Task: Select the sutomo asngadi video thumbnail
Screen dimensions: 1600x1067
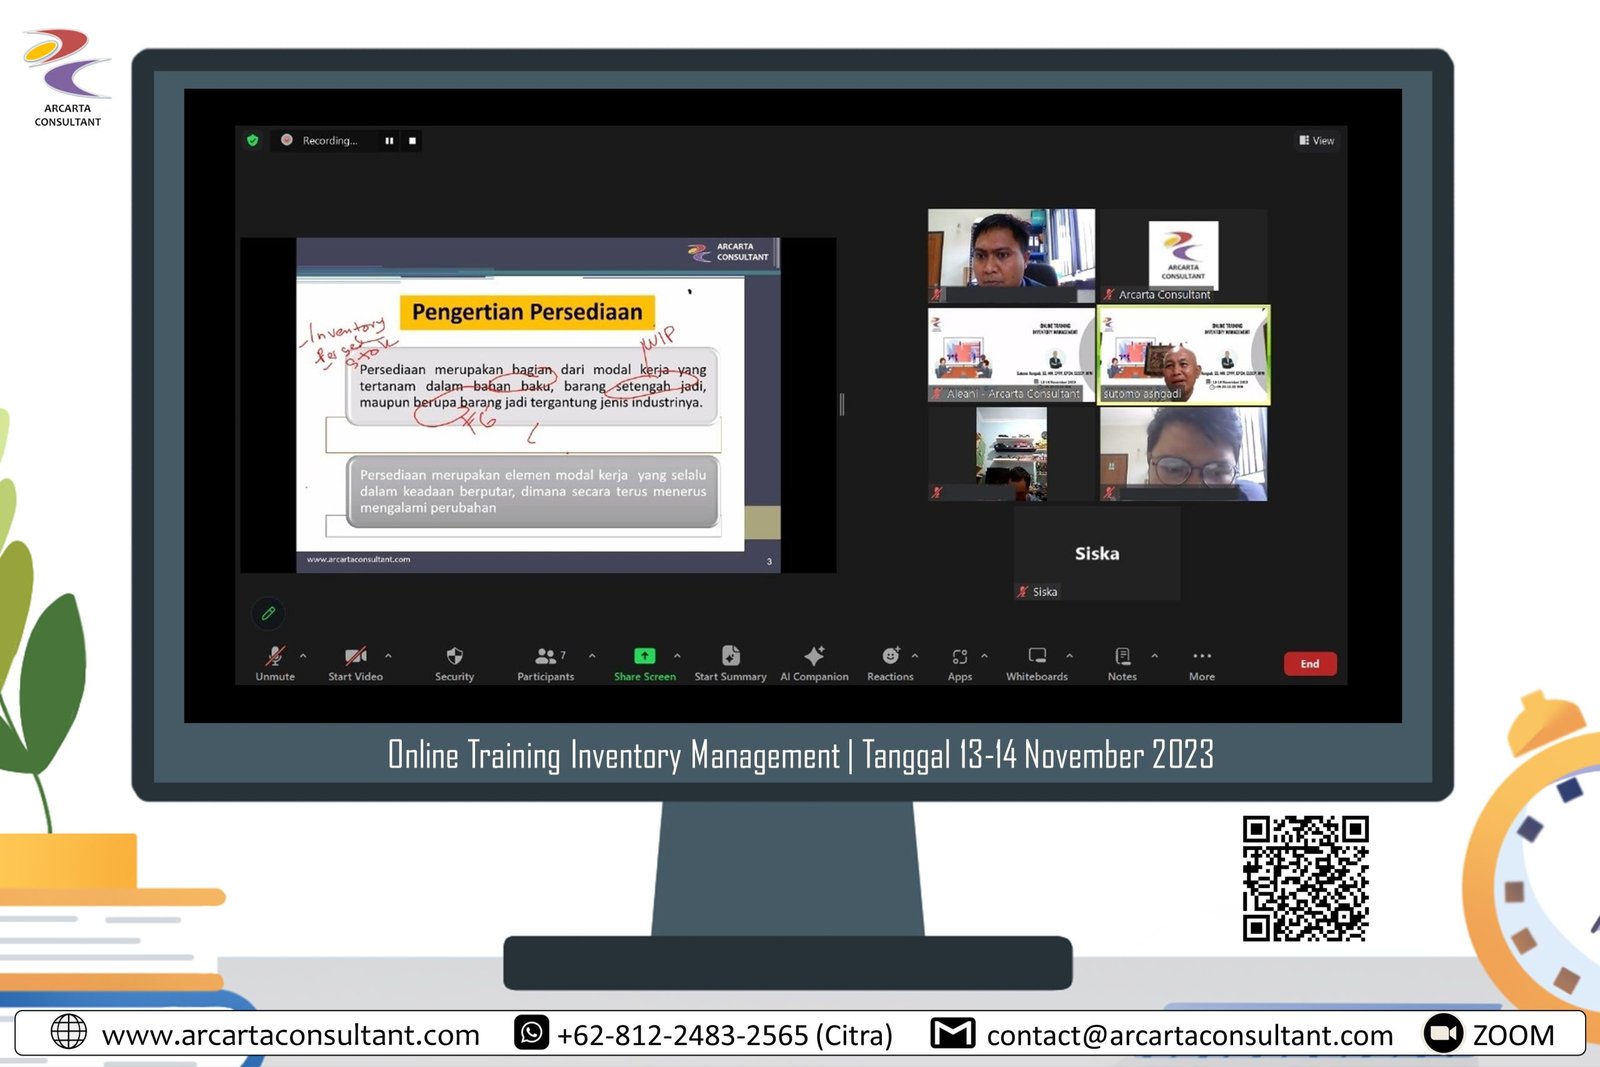Action: click(x=1183, y=355)
